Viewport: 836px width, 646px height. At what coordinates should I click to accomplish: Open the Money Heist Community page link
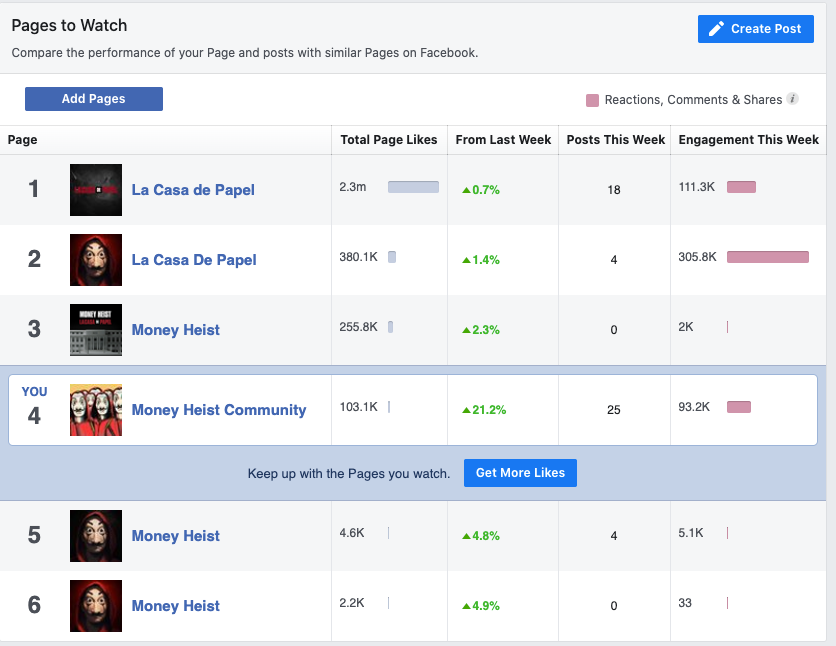tap(219, 410)
